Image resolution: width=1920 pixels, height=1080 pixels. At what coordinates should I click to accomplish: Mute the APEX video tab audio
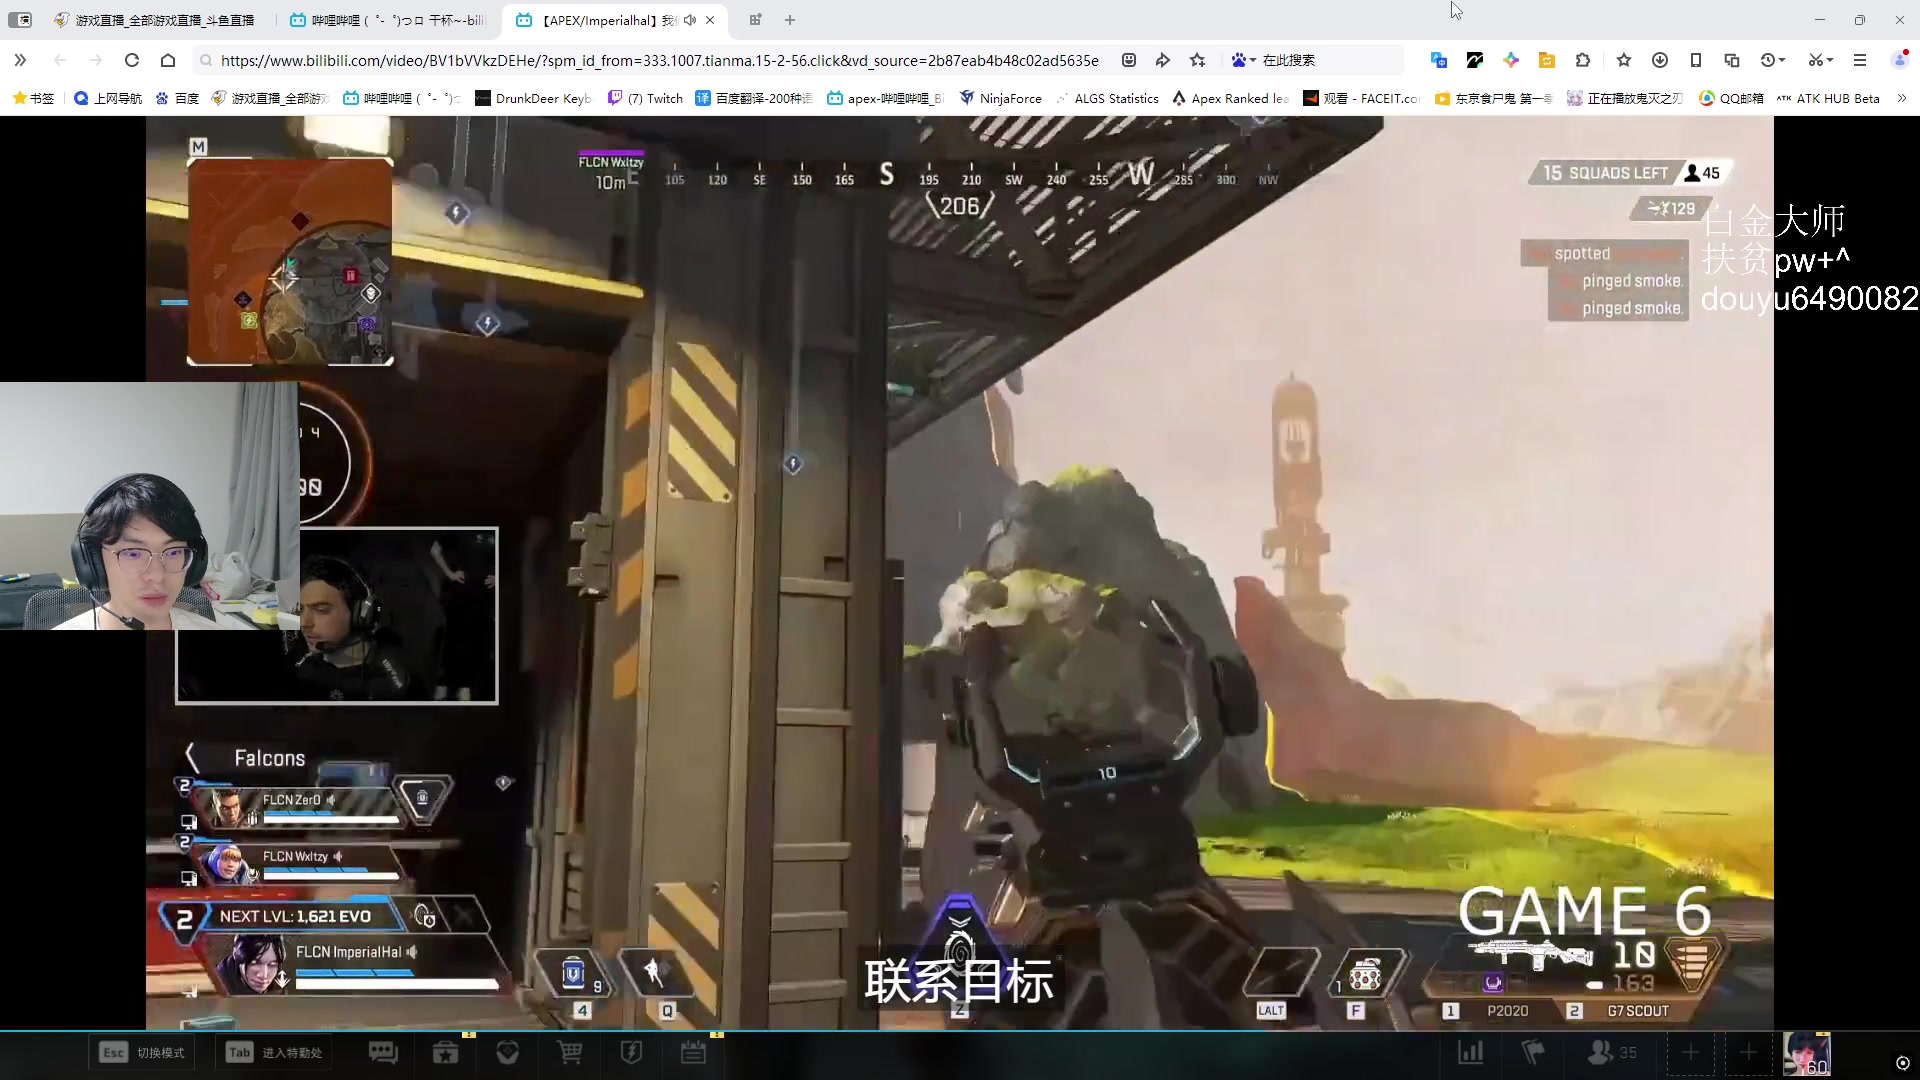point(690,20)
